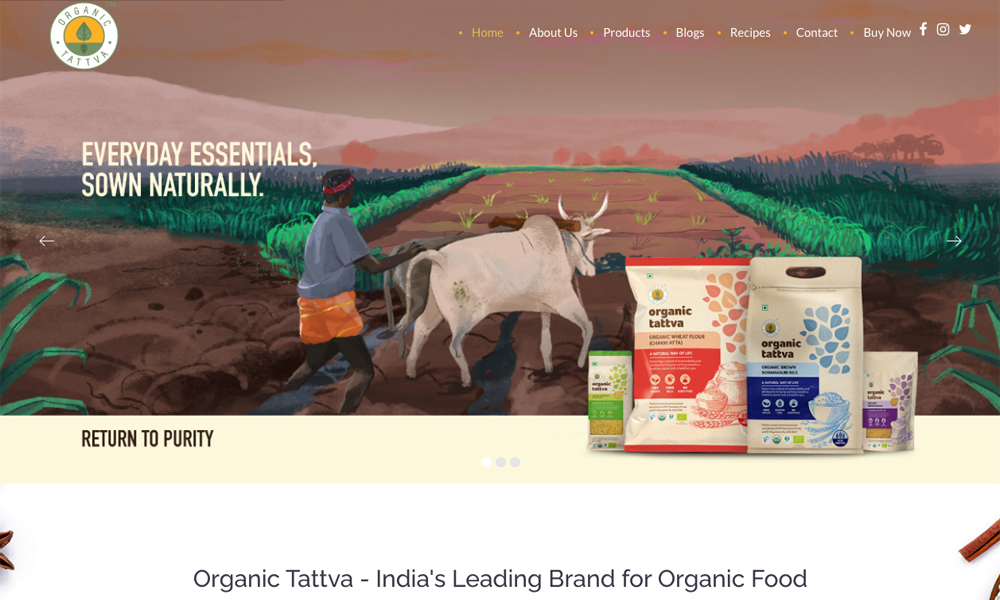Open the Home menu item
1000x600 pixels.
pos(487,33)
